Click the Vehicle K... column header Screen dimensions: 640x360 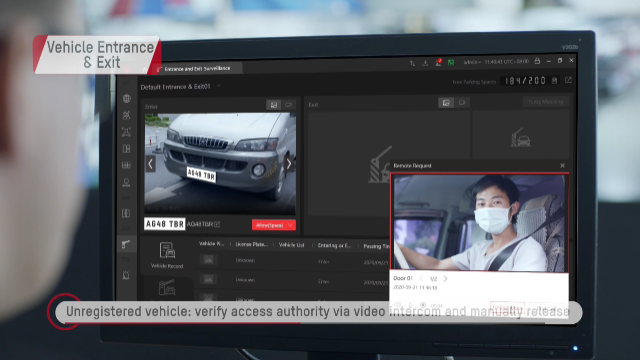point(211,244)
